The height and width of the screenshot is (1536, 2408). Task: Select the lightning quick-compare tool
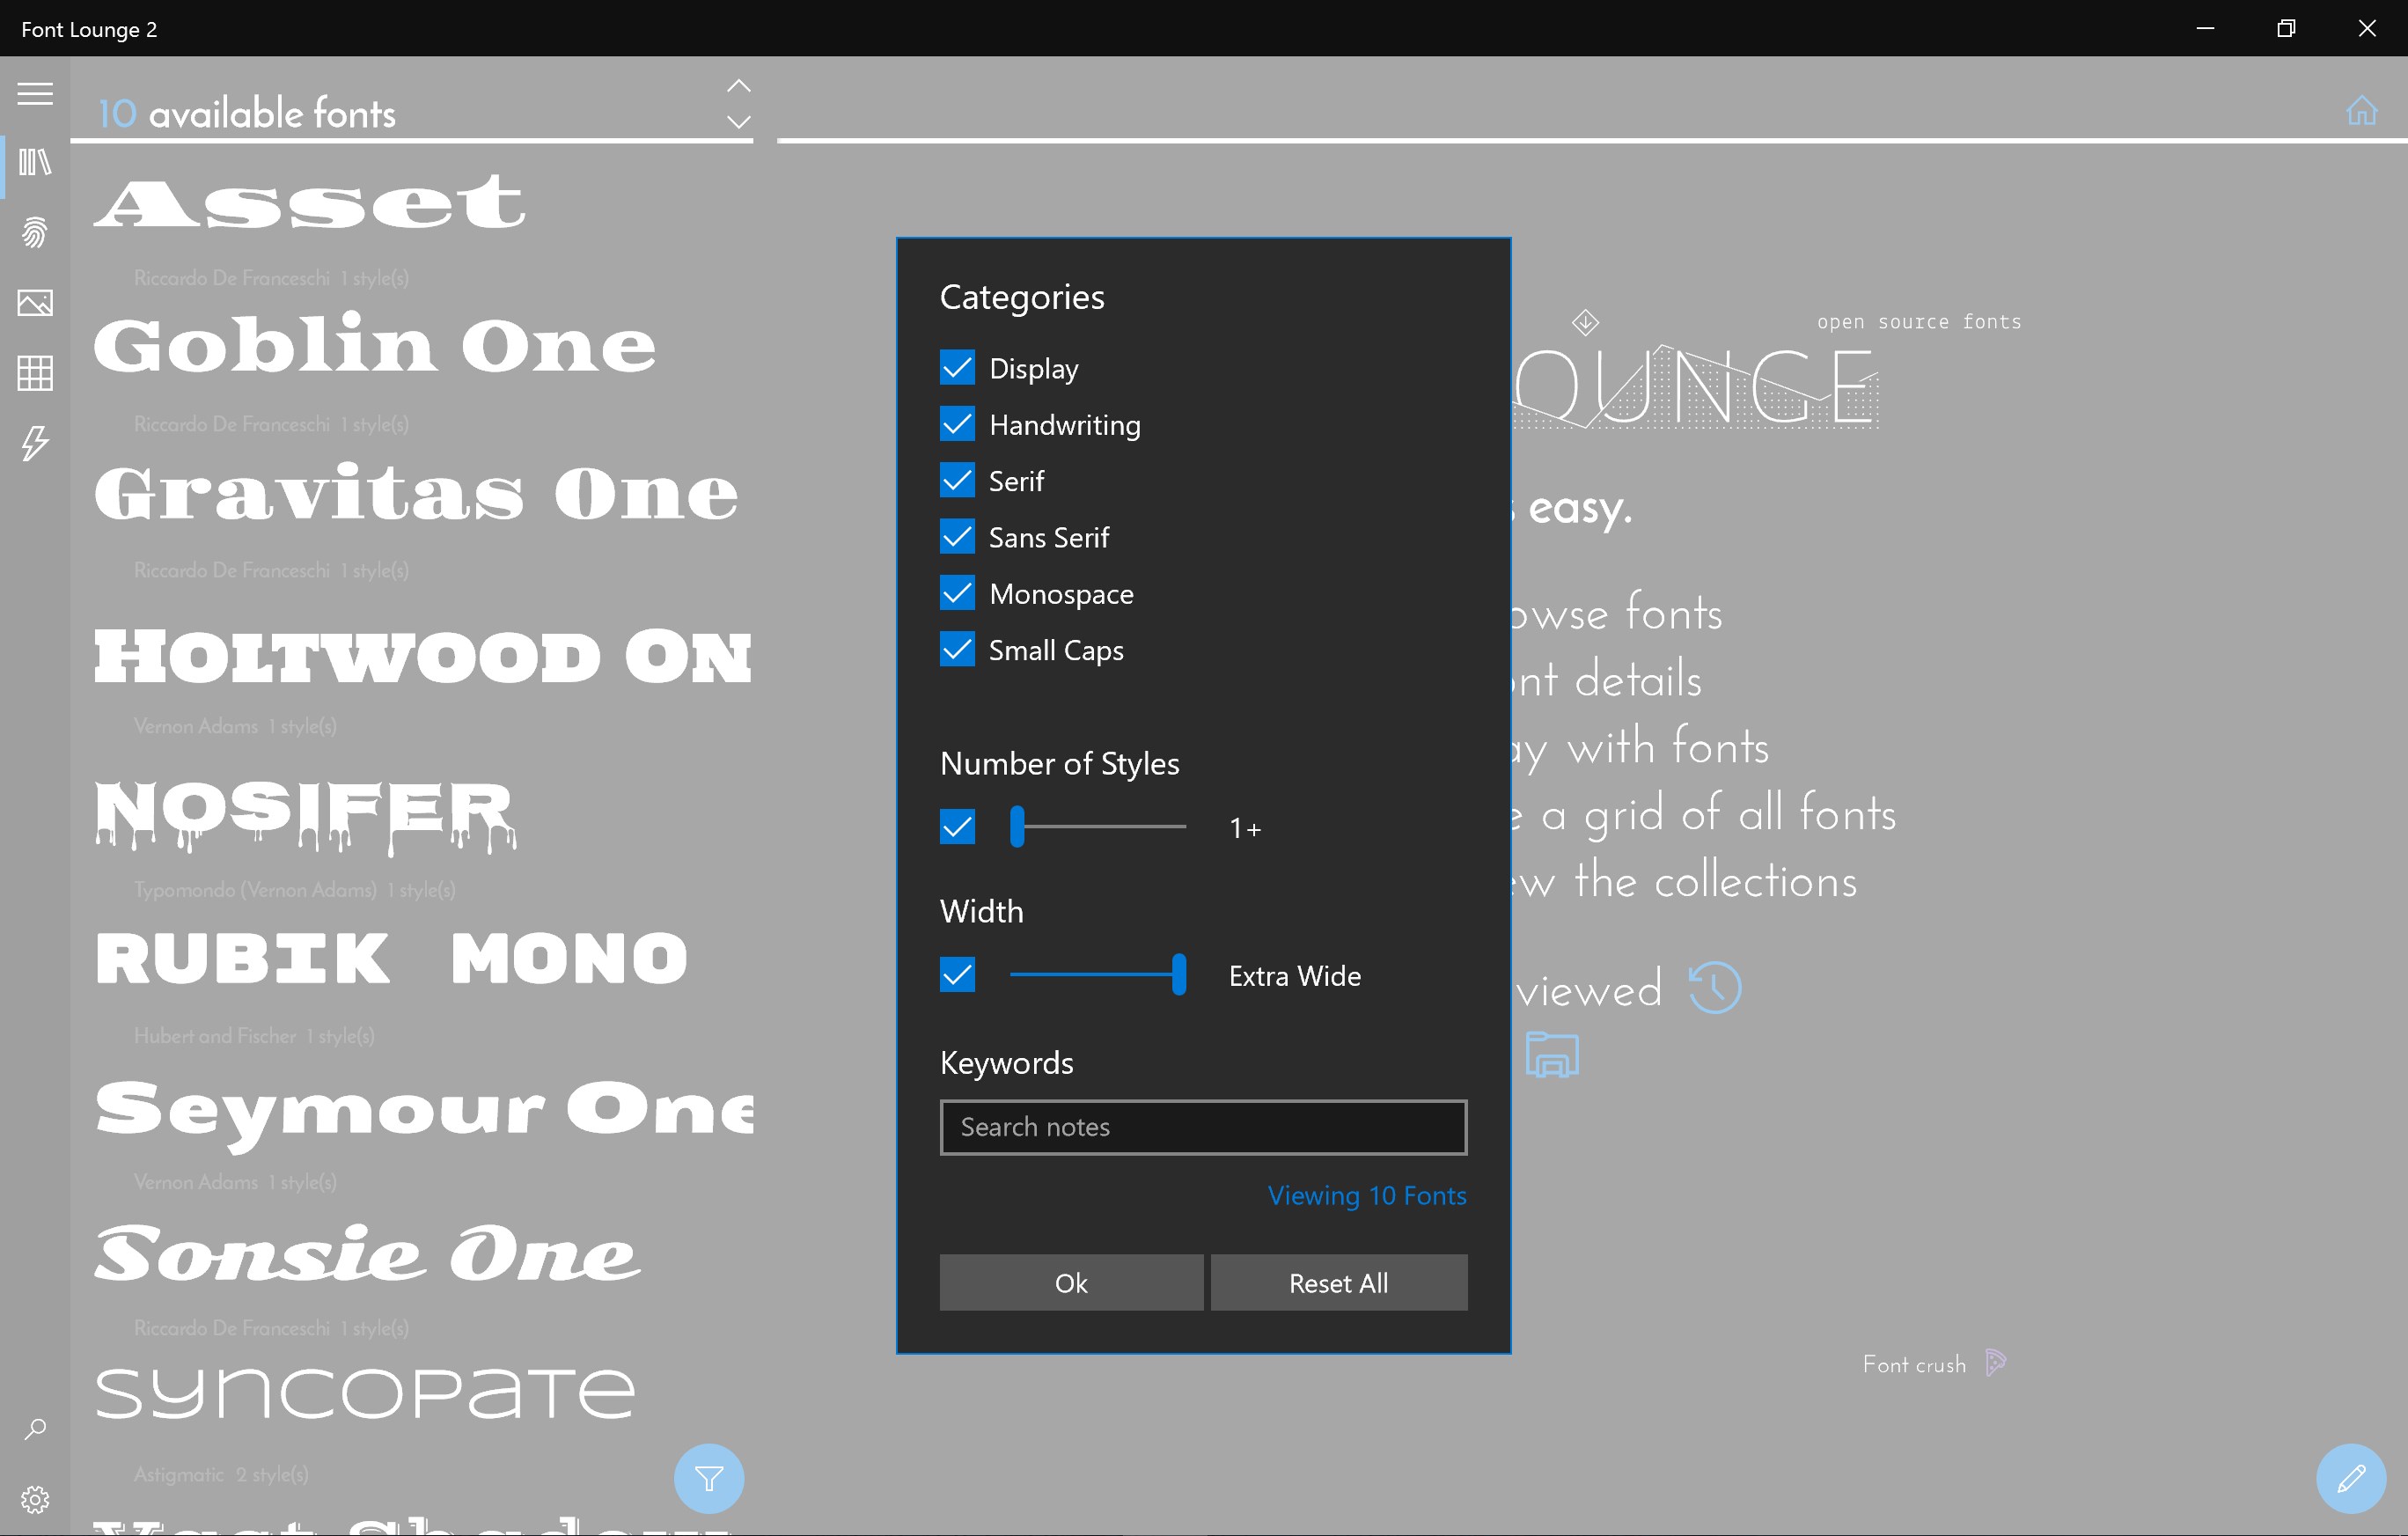[x=34, y=443]
